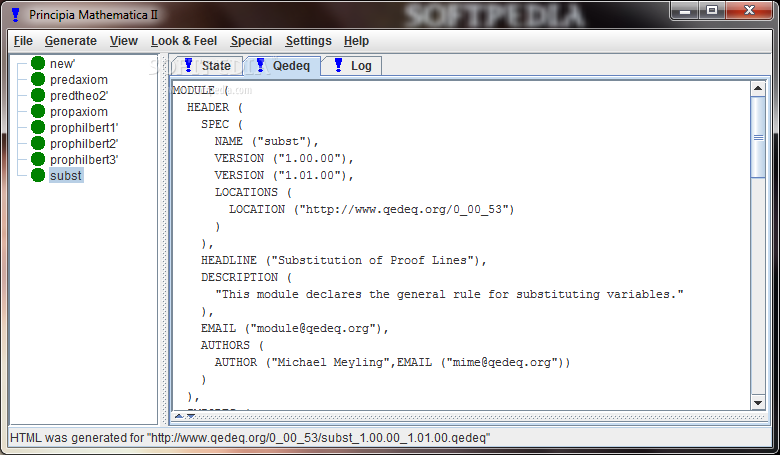
Task: Select the predtheo2' module
Action: pyautogui.click(x=79, y=95)
